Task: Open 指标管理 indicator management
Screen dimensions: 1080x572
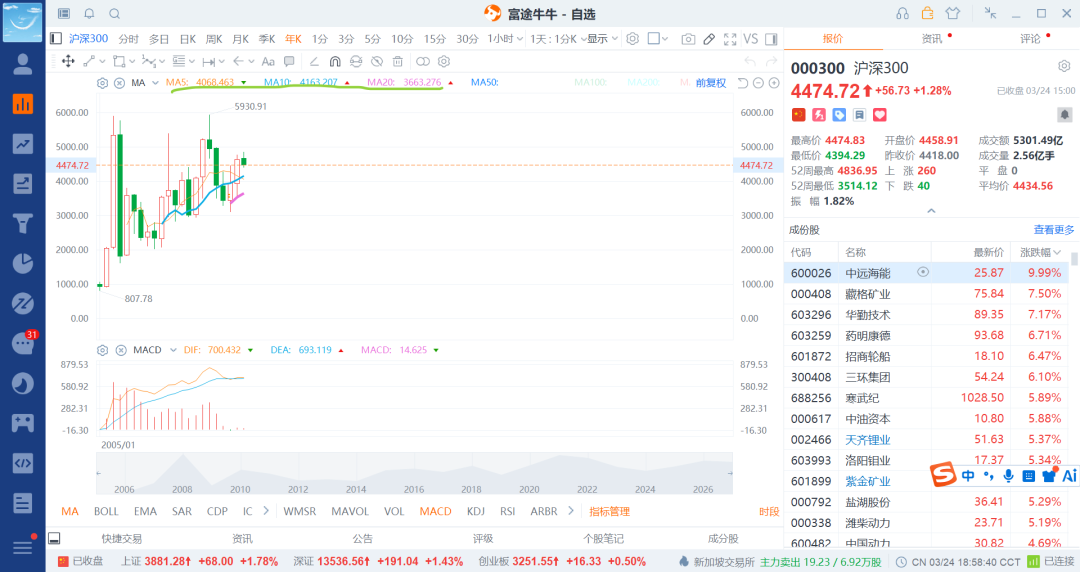Action: click(610, 511)
